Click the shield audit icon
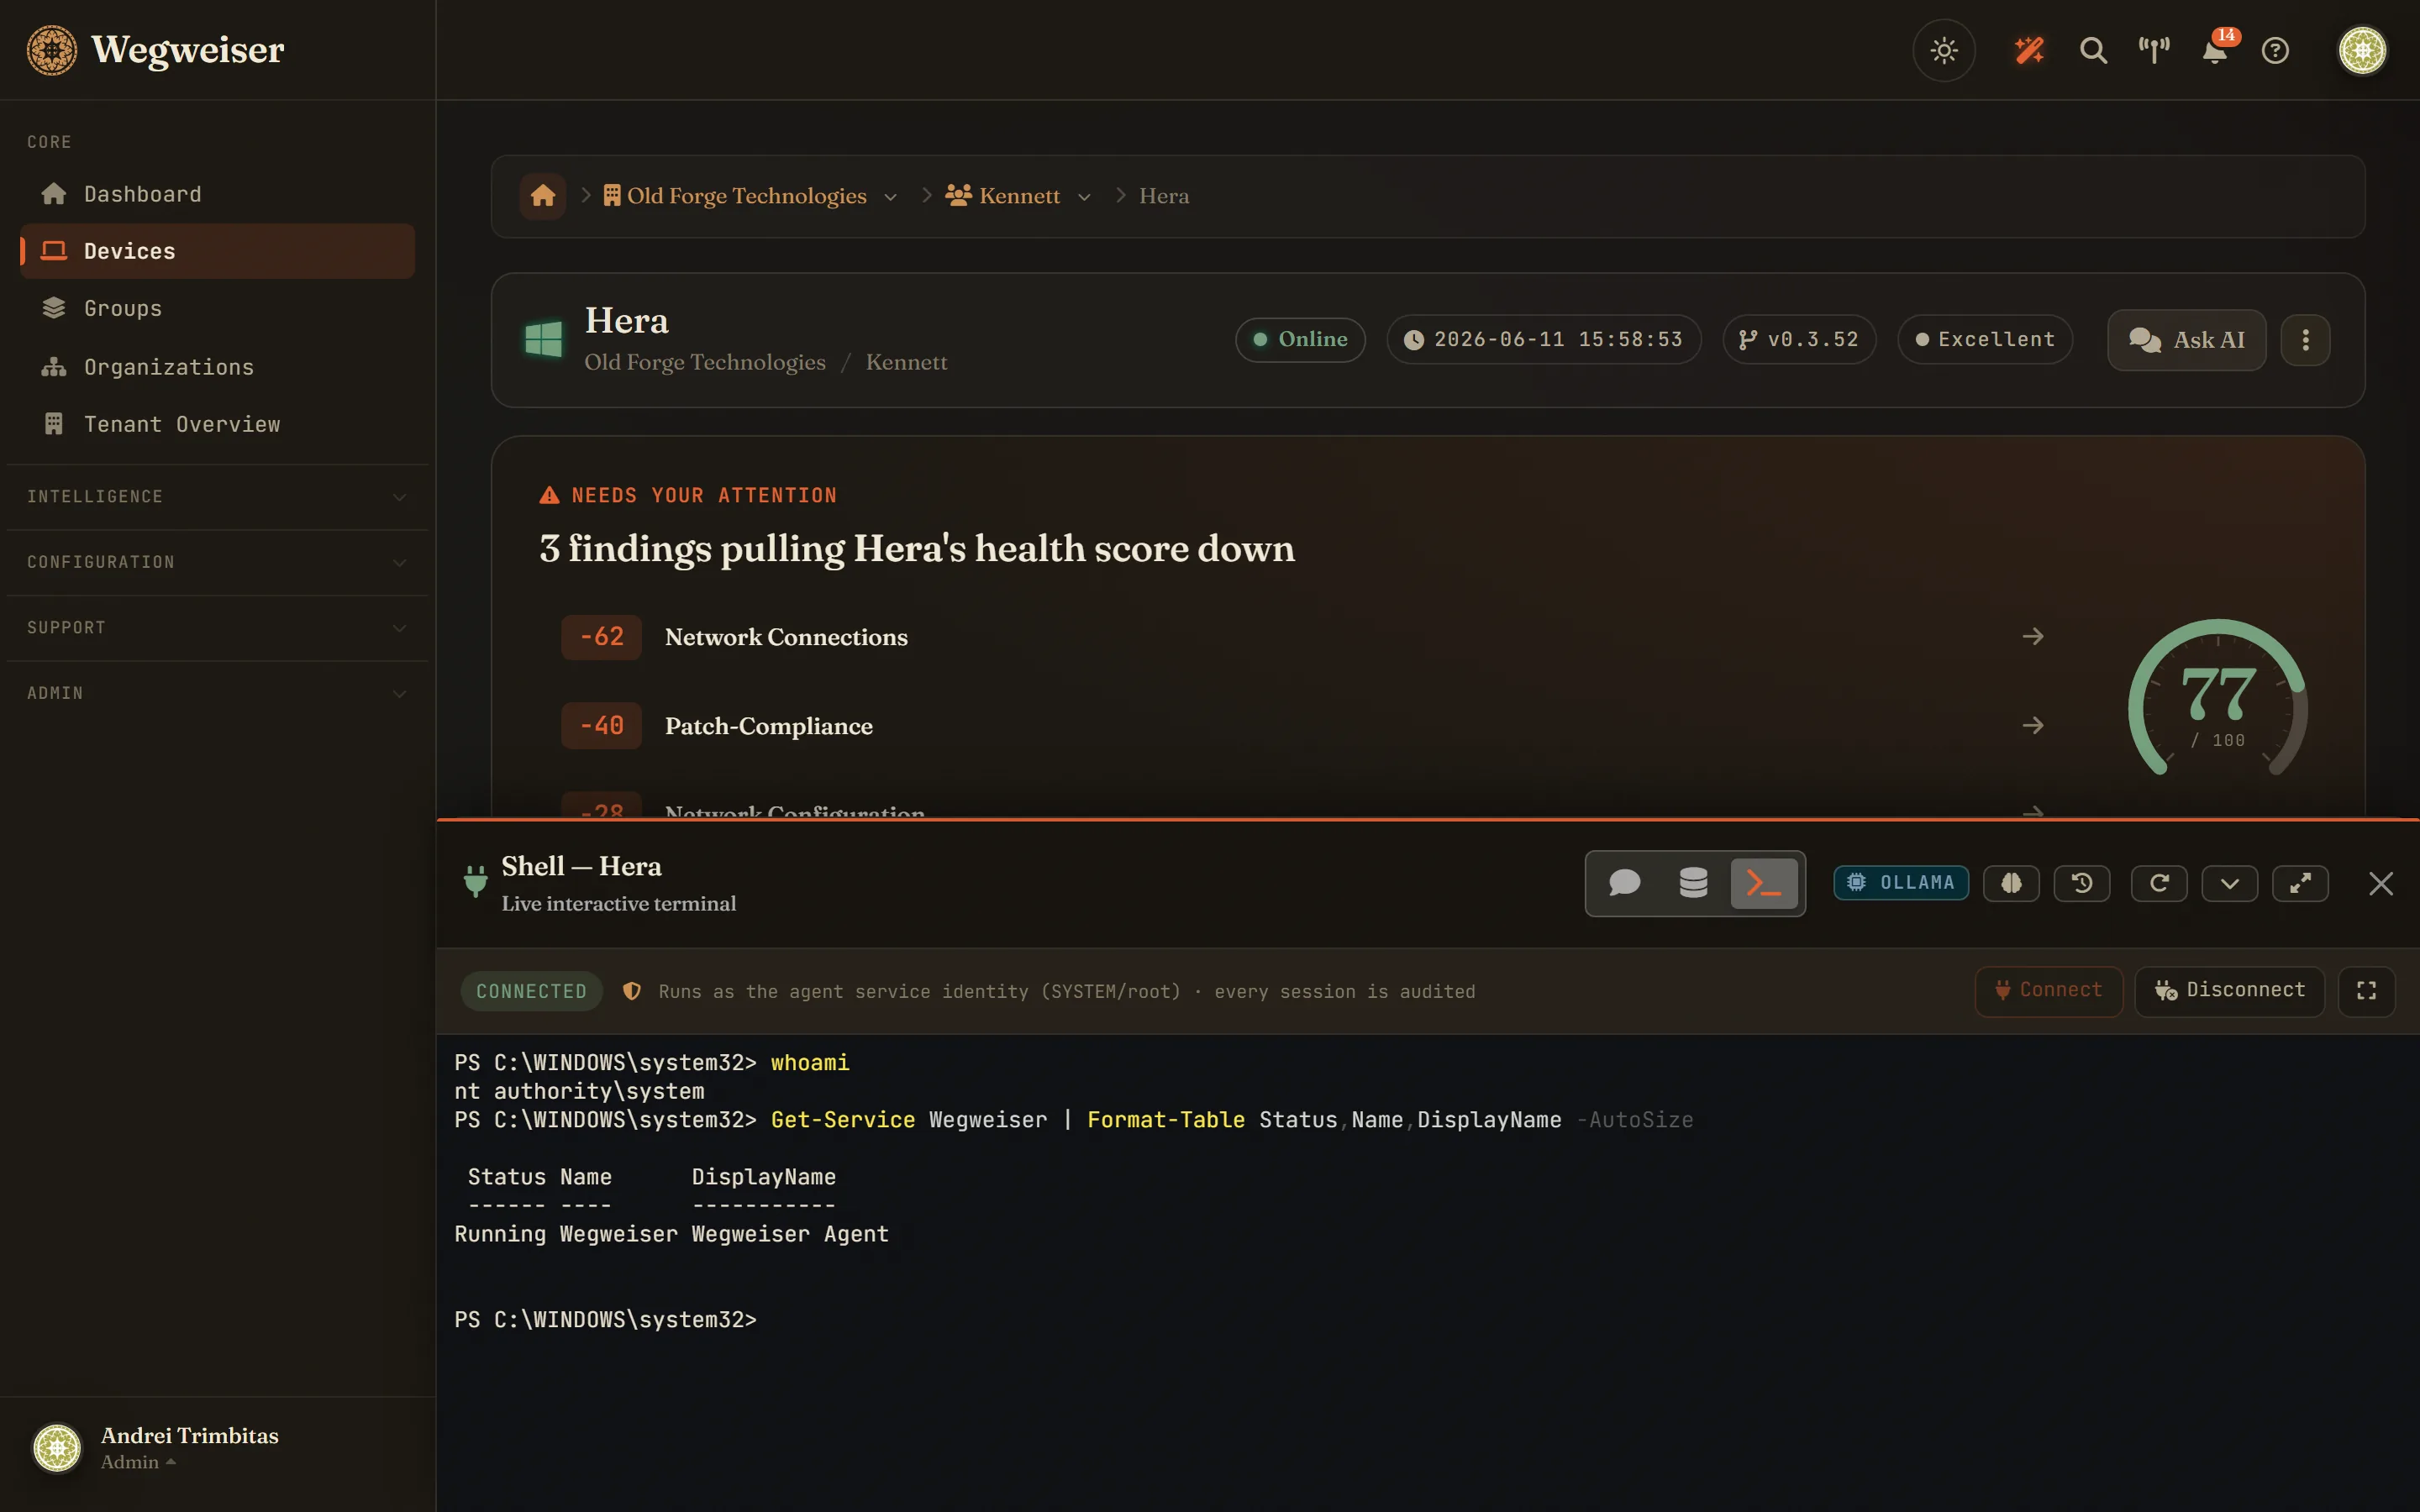This screenshot has height=1512, width=2420. click(632, 991)
